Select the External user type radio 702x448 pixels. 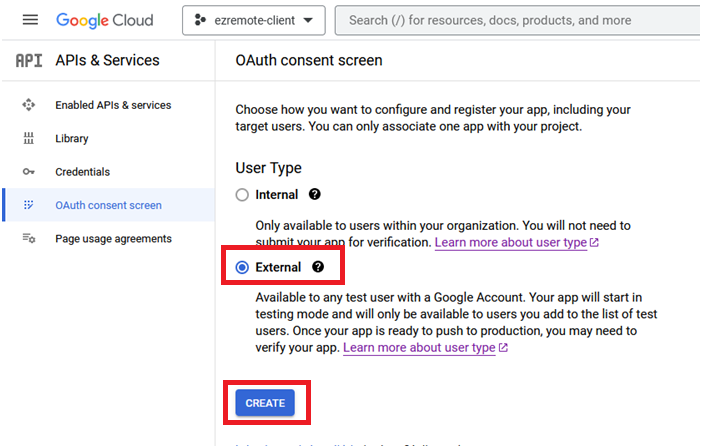[242, 268]
